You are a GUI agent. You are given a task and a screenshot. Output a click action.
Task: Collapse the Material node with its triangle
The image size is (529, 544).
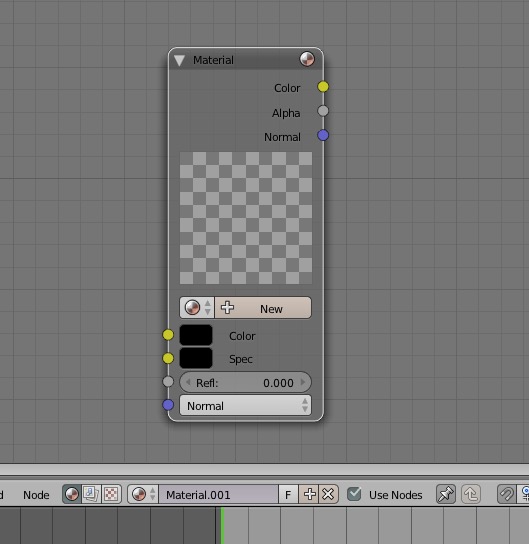tap(179, 60)
